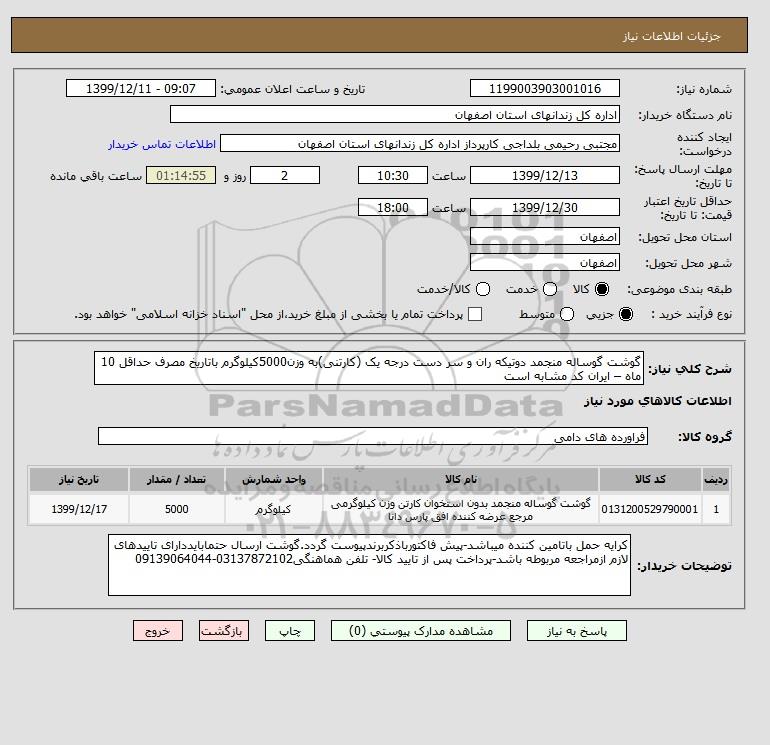Click the پاسخ به نیاز button
770x745 pixels.
[x=577, y=631]
